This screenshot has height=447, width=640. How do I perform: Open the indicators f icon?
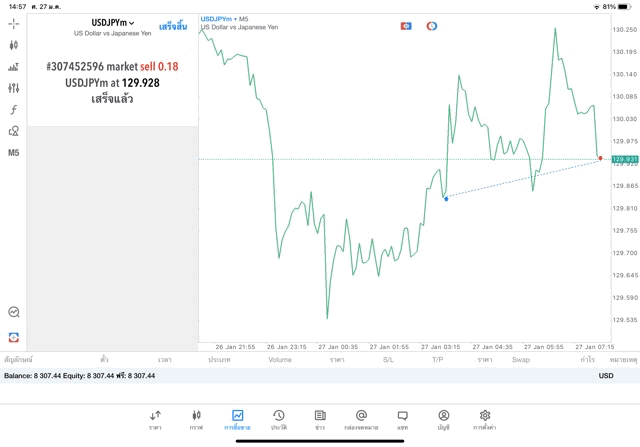click(x=13, y=109)
